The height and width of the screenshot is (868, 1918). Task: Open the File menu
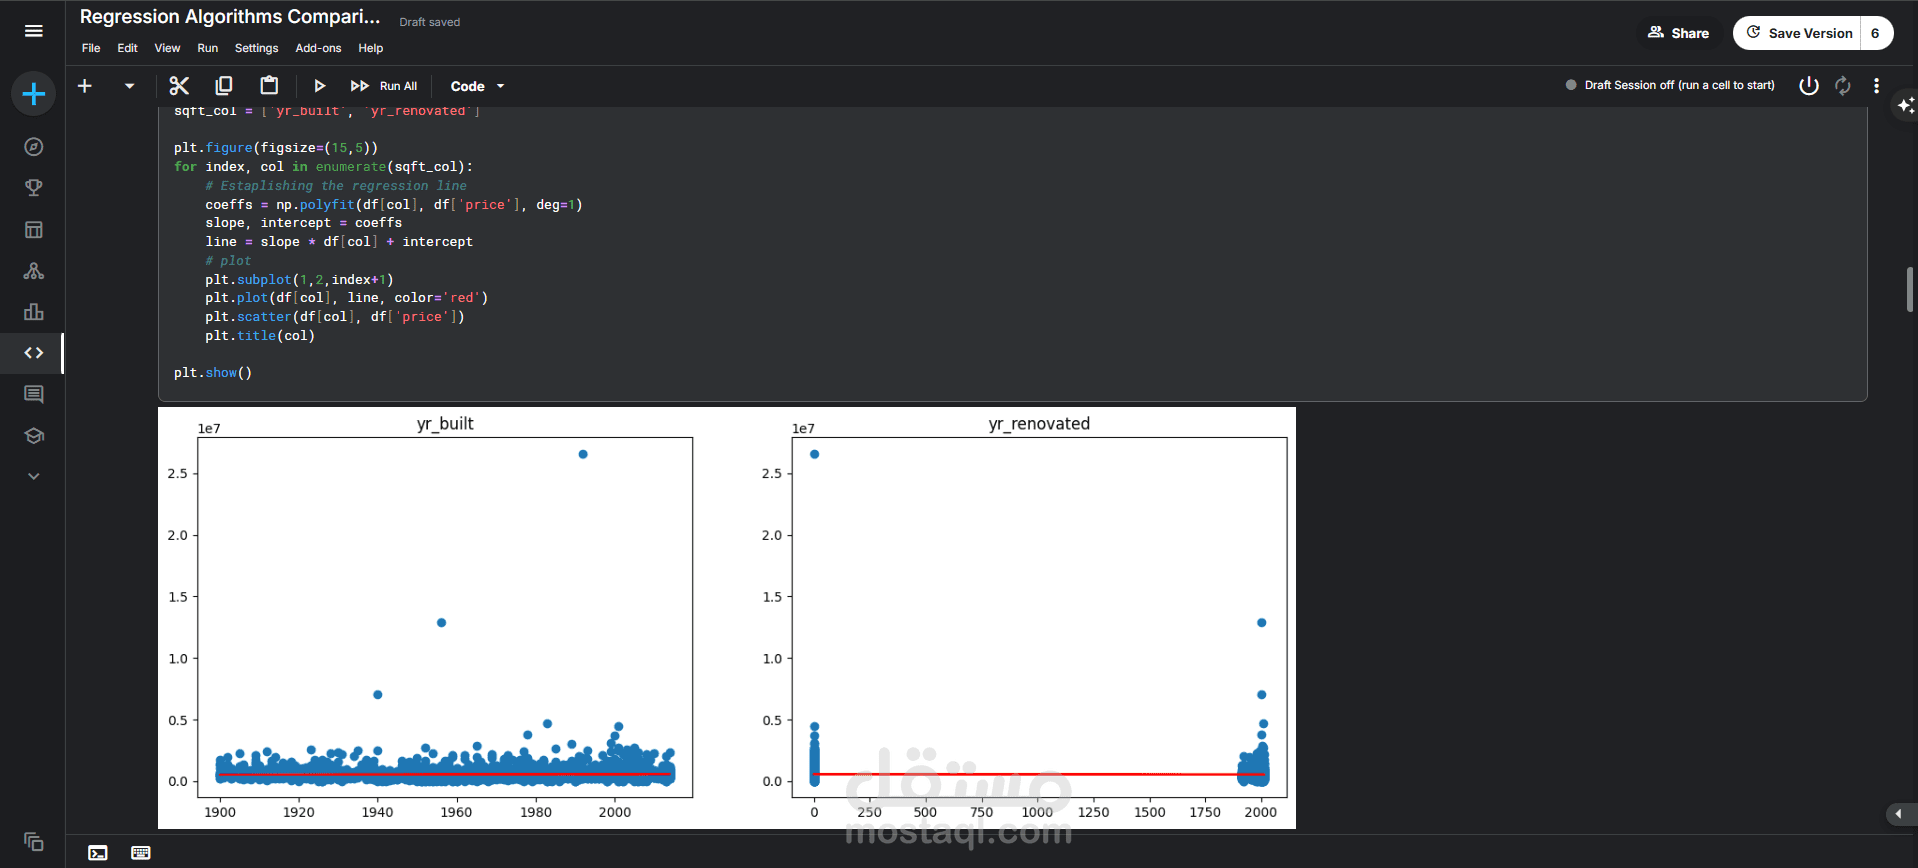click(91, 48)
